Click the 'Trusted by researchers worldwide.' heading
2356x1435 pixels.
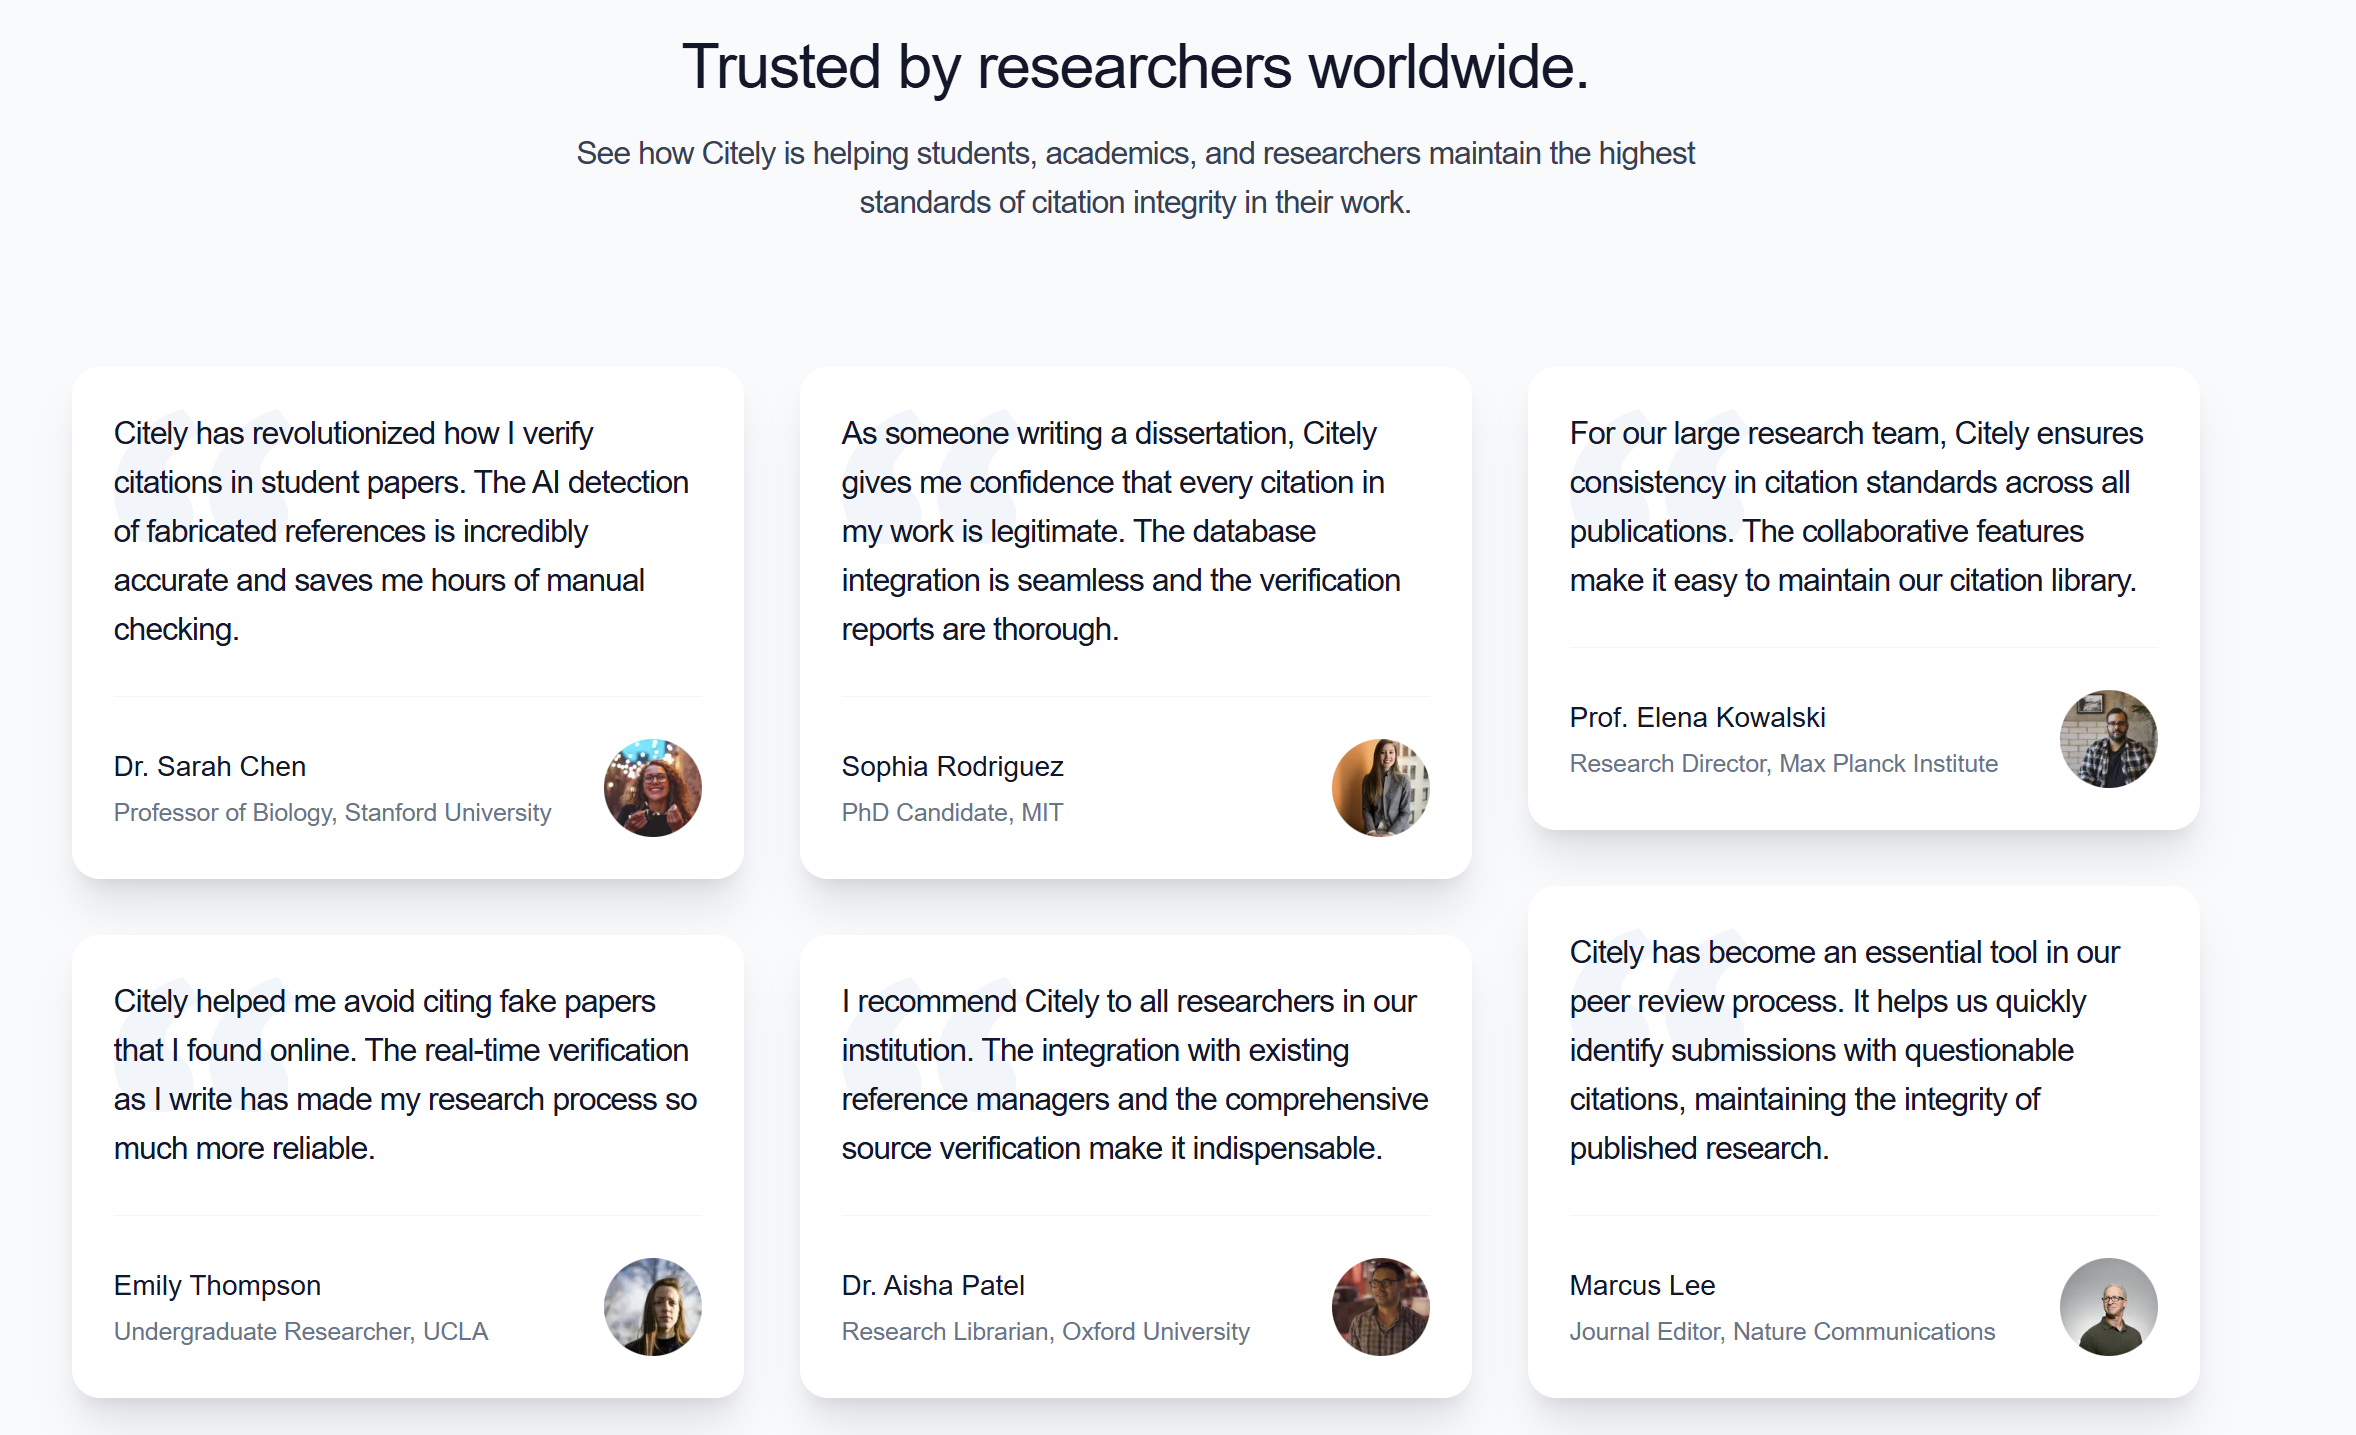coord(1135,67)
